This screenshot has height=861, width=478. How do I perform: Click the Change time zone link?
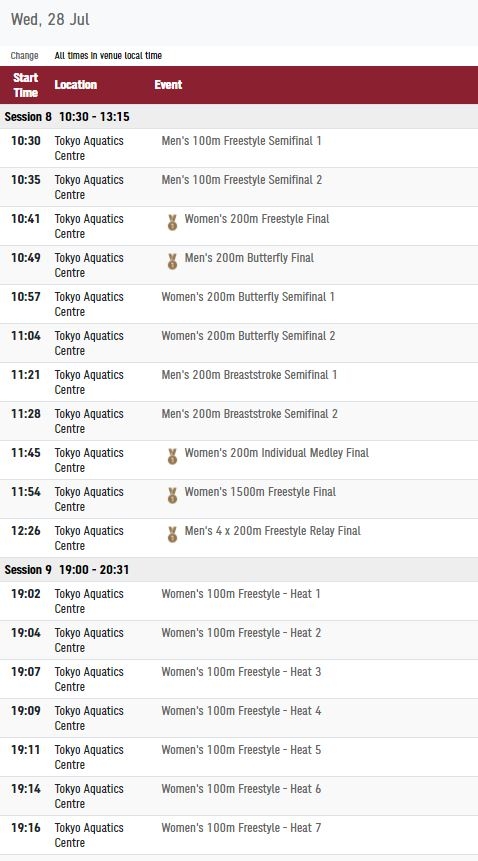(24, 55)
